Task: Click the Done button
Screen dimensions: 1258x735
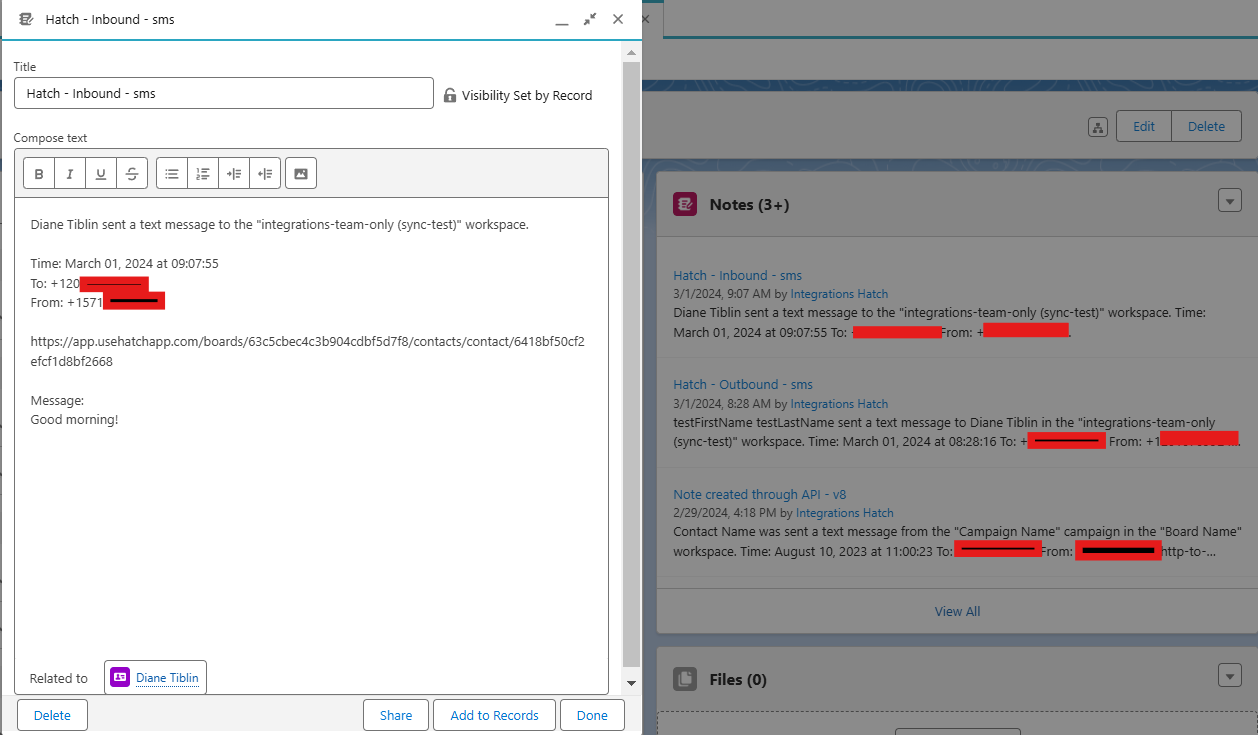Action: [592, 715]
